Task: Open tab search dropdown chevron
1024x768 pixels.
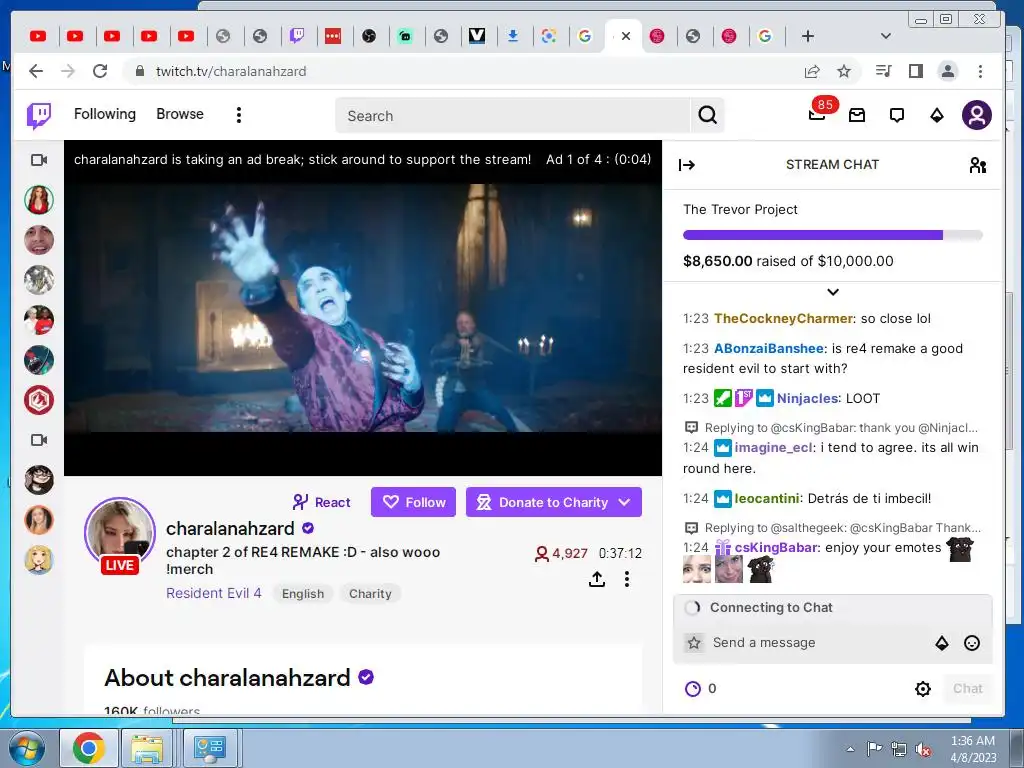Action: pos(886,36)
